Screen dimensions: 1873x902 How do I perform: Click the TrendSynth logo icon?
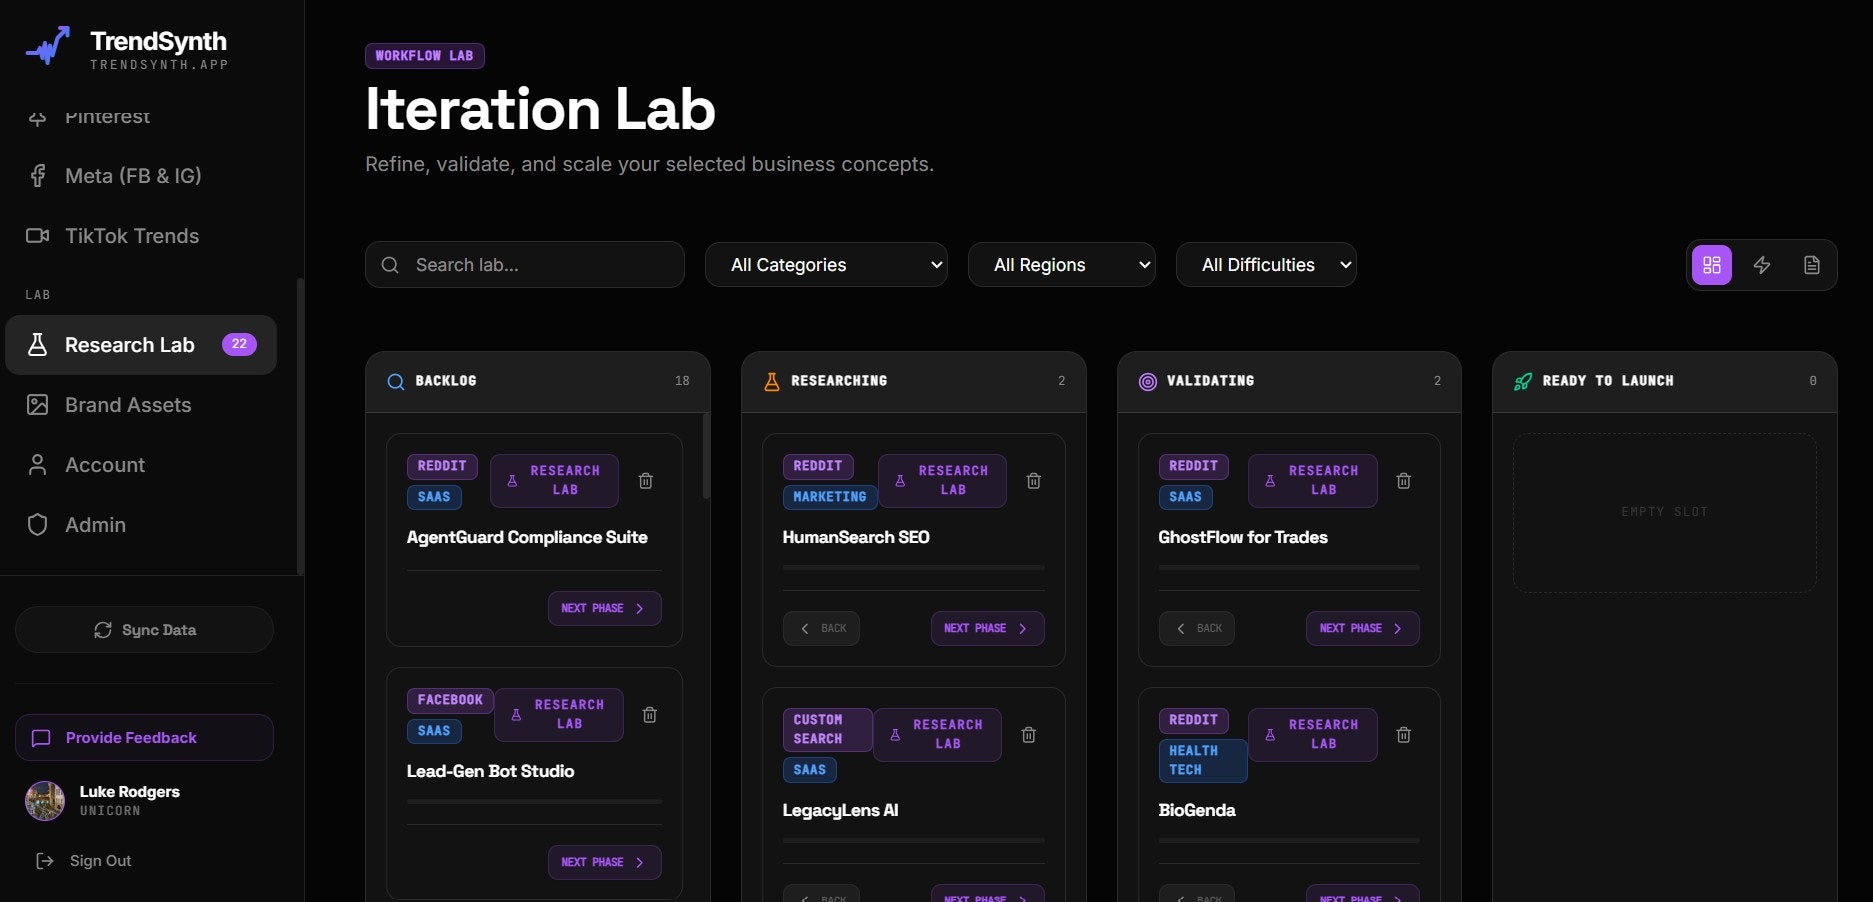pos(48,46)
